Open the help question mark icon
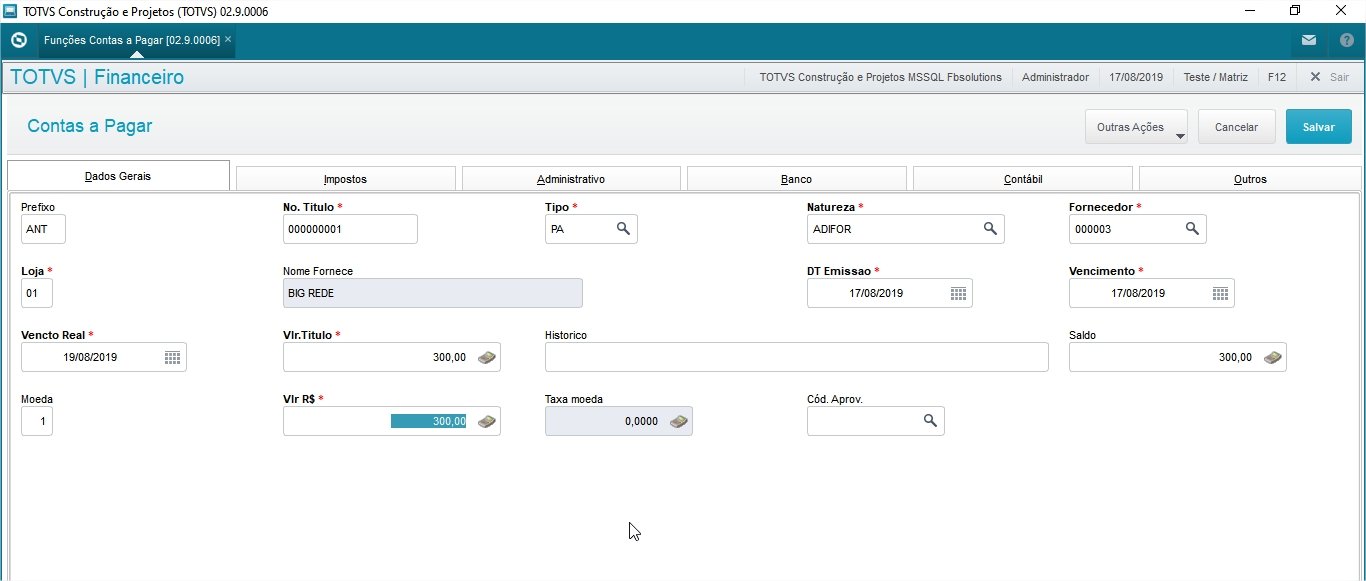Image resolution: width=1366 pixels, height=581 pixels. [x=1346, y=41]
